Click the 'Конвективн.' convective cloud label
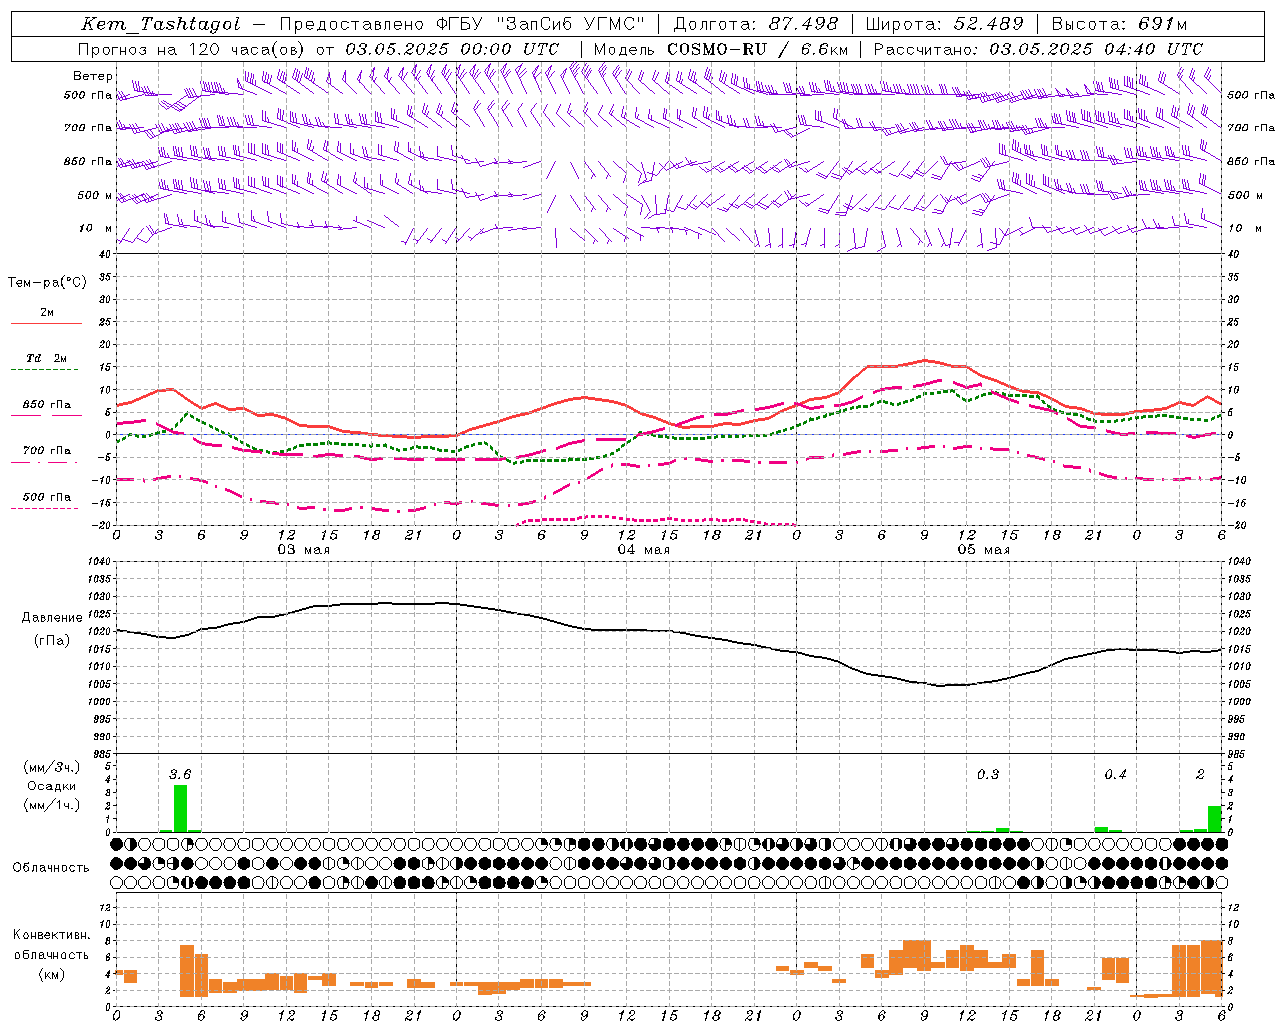This screenshot has width=1280, height=1024. (52, 935)
